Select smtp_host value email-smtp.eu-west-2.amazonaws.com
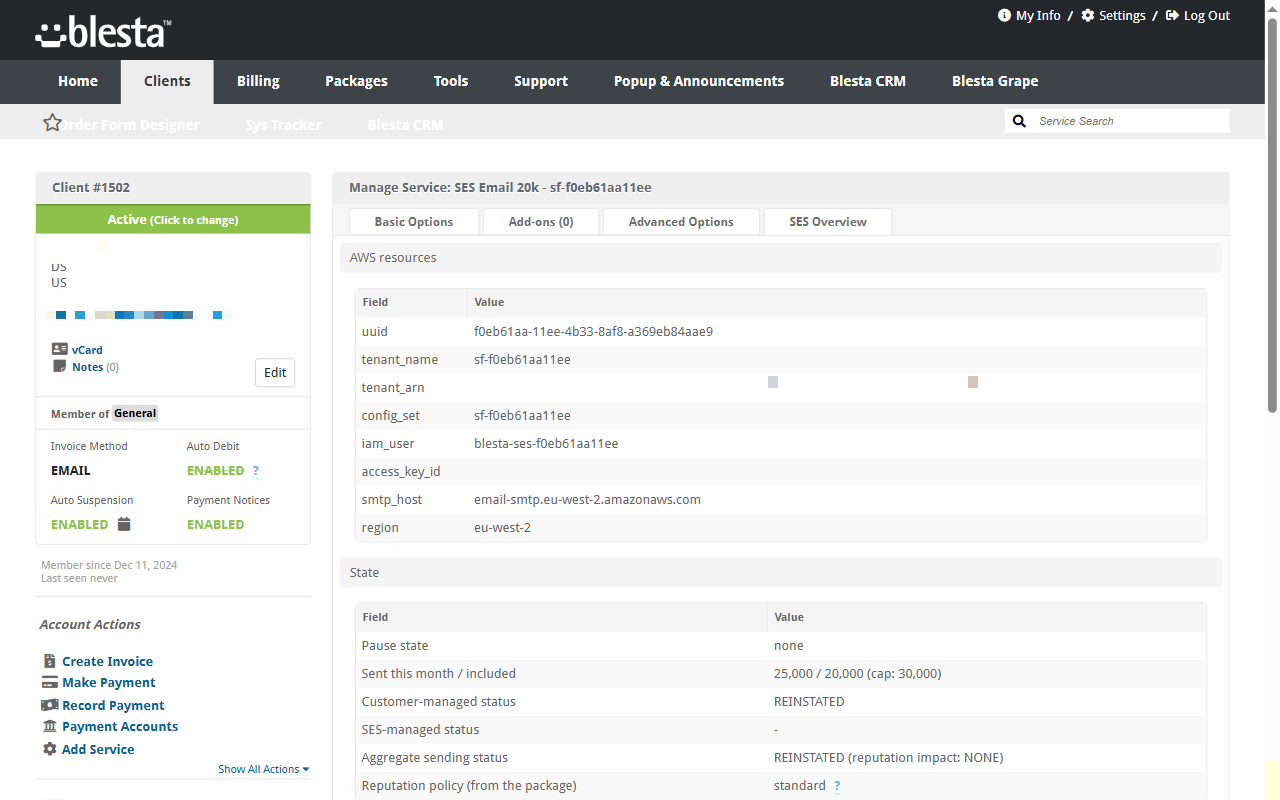The width and height of the screenshot is (1280, 800). [x=587, y=499]
